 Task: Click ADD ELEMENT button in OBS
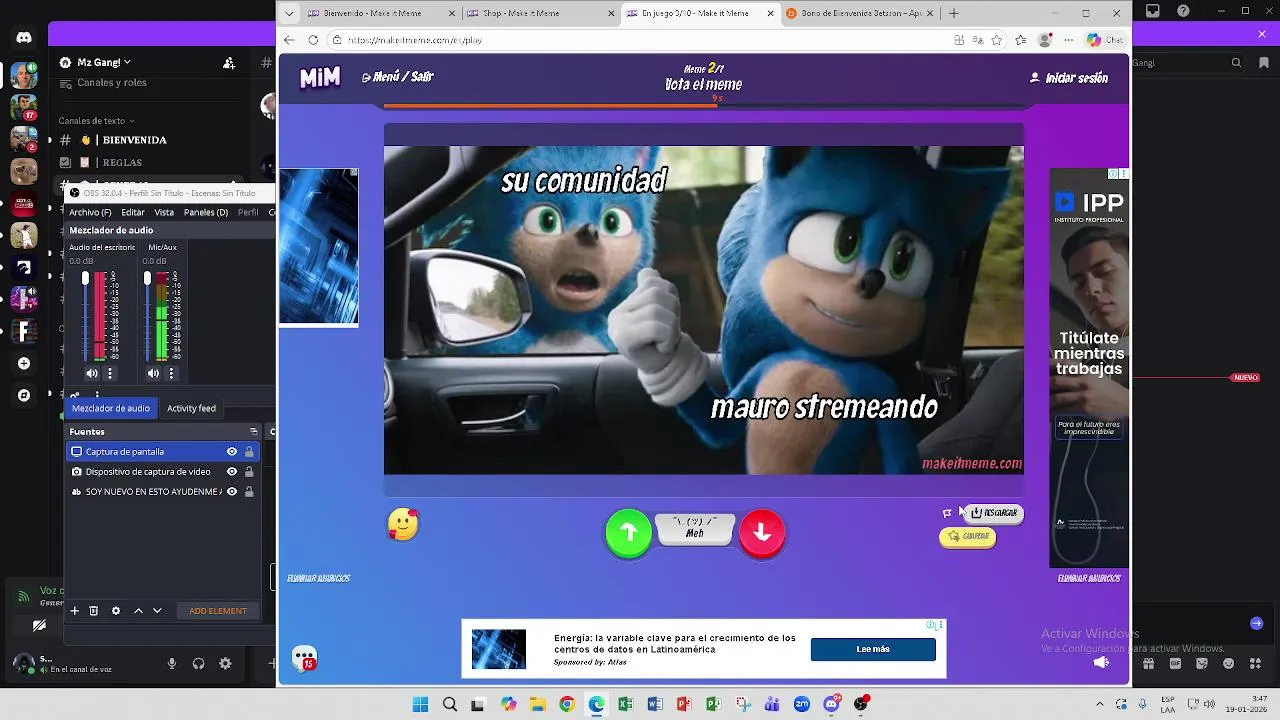coord(218,611)
